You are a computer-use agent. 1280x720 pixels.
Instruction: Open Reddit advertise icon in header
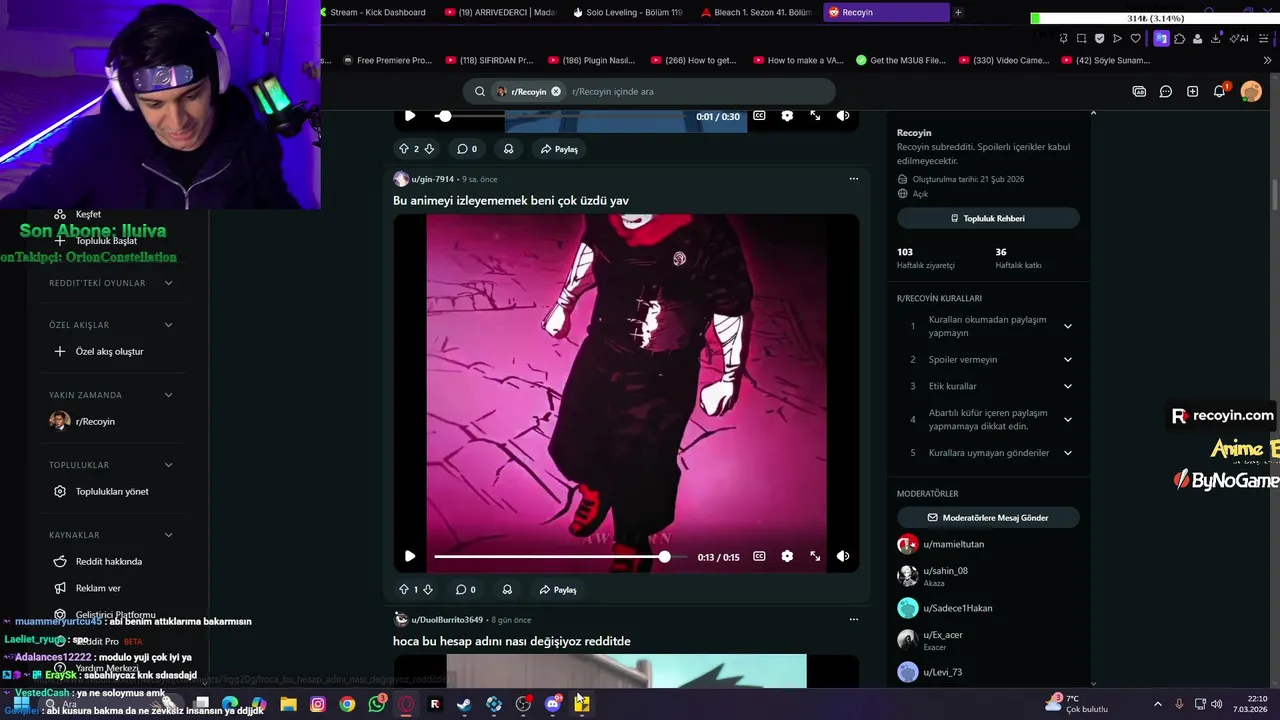pyautogui.click(x=1139, y=91)
